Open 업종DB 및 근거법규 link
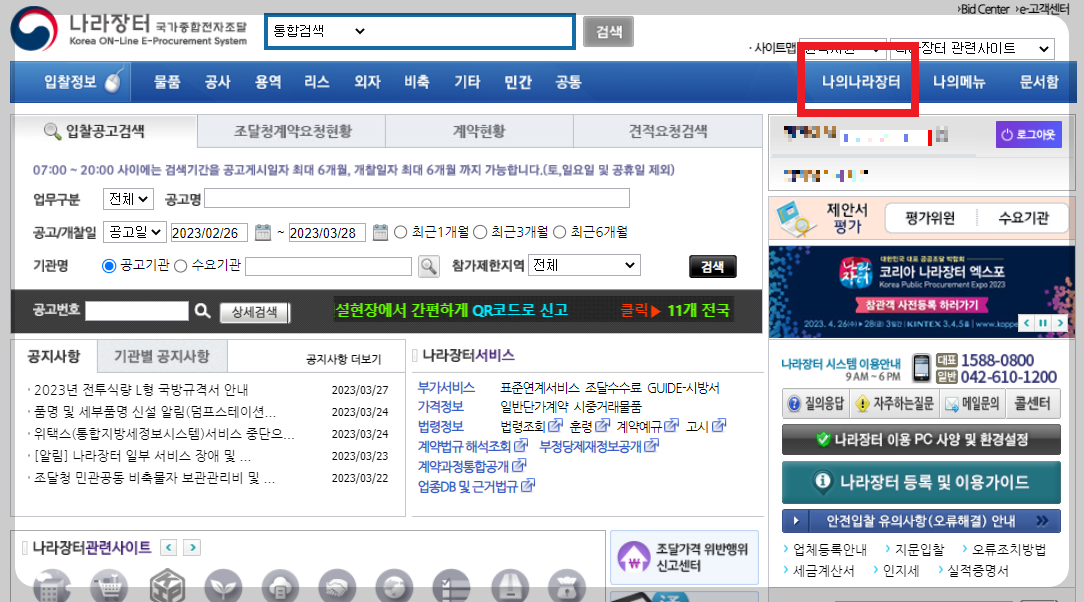Image resolution: width=1084 pixels, height=602 pixels. tap(476, 487)
